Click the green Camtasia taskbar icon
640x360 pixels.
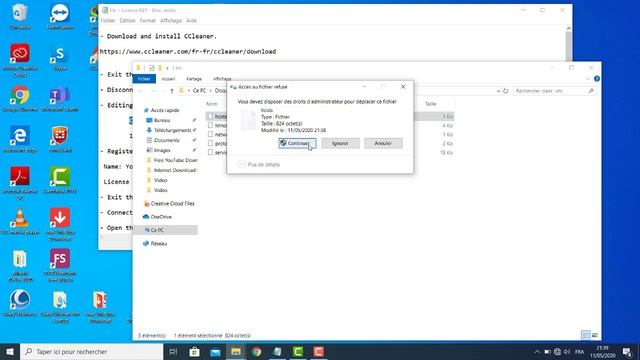298,351
